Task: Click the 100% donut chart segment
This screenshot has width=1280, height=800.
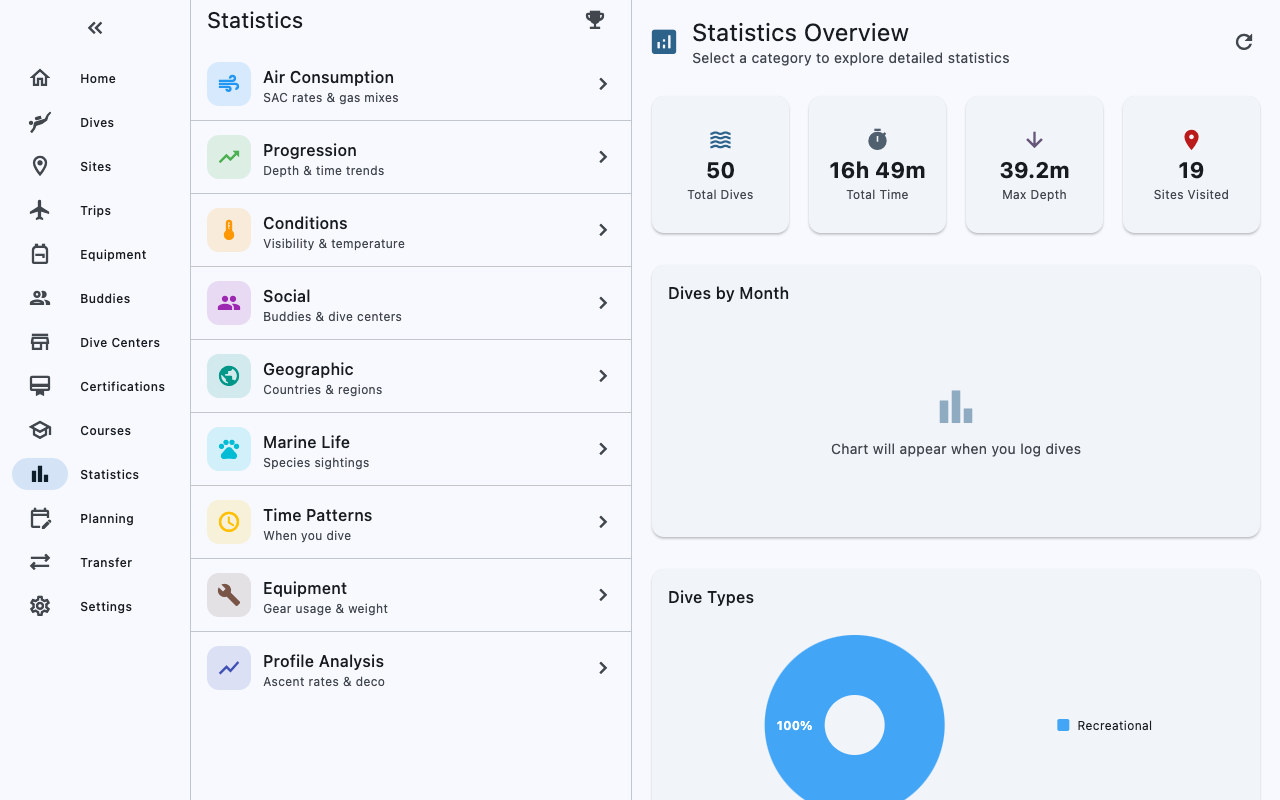Action: pyautogui.click(x=794, y=726)
